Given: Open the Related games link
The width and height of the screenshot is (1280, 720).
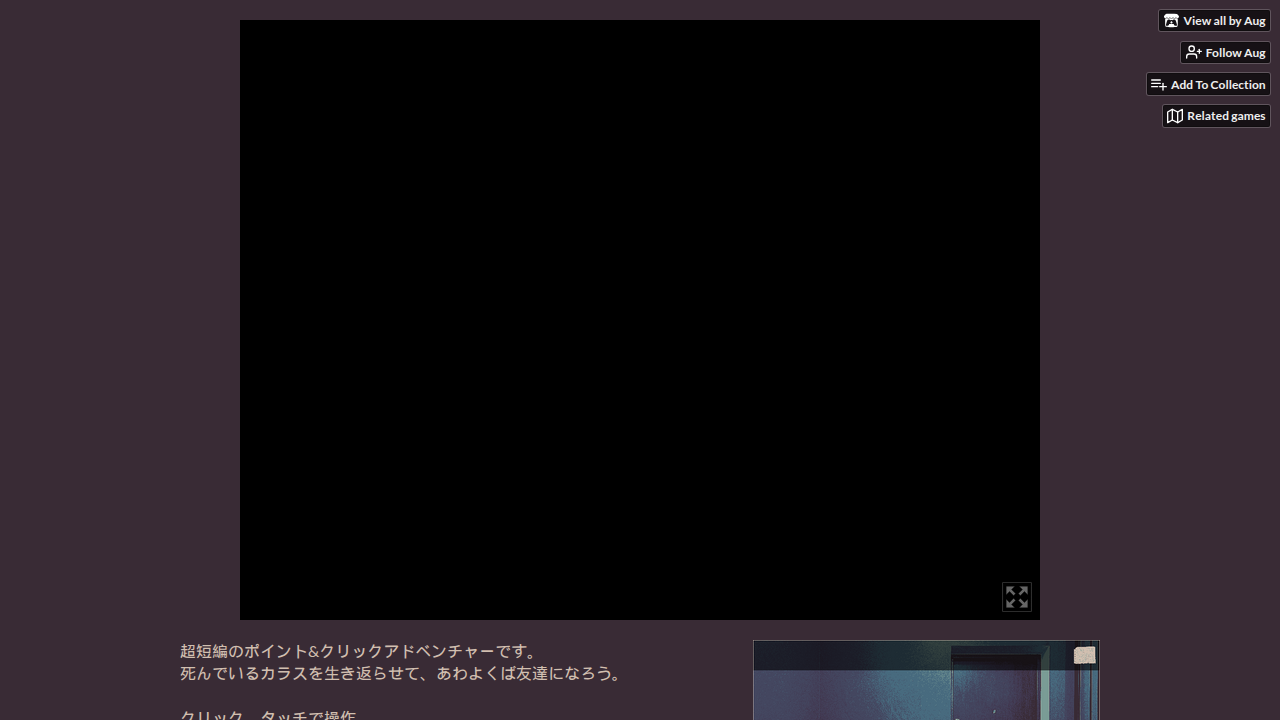Looking at the screenshot, I should [x=1216, y=116].
